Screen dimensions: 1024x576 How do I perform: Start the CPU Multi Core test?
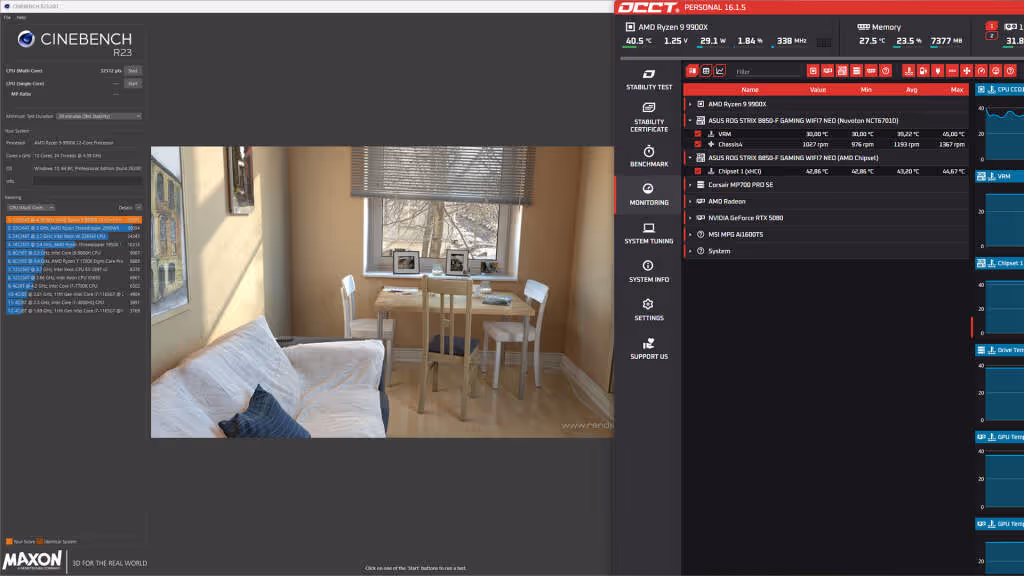(x=133, y=71)
